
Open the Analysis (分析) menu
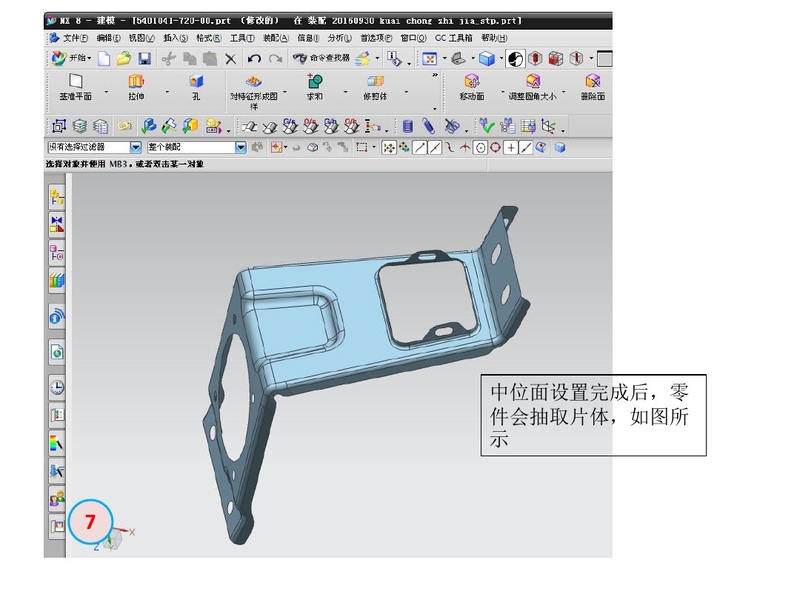339,38
